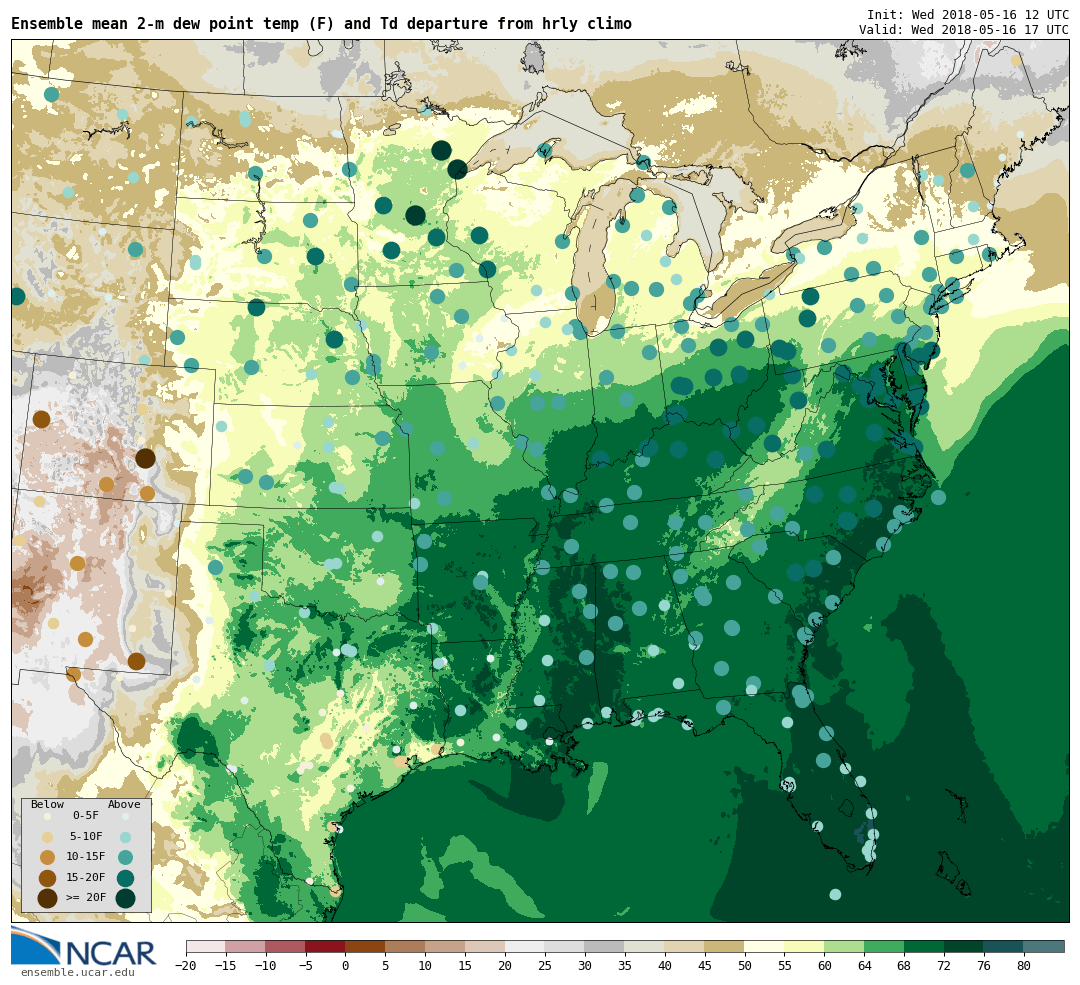1080x985 pixels.
Task: Click the -15 to -10 colorbar swatch
Action: click(x=246, y=947)
